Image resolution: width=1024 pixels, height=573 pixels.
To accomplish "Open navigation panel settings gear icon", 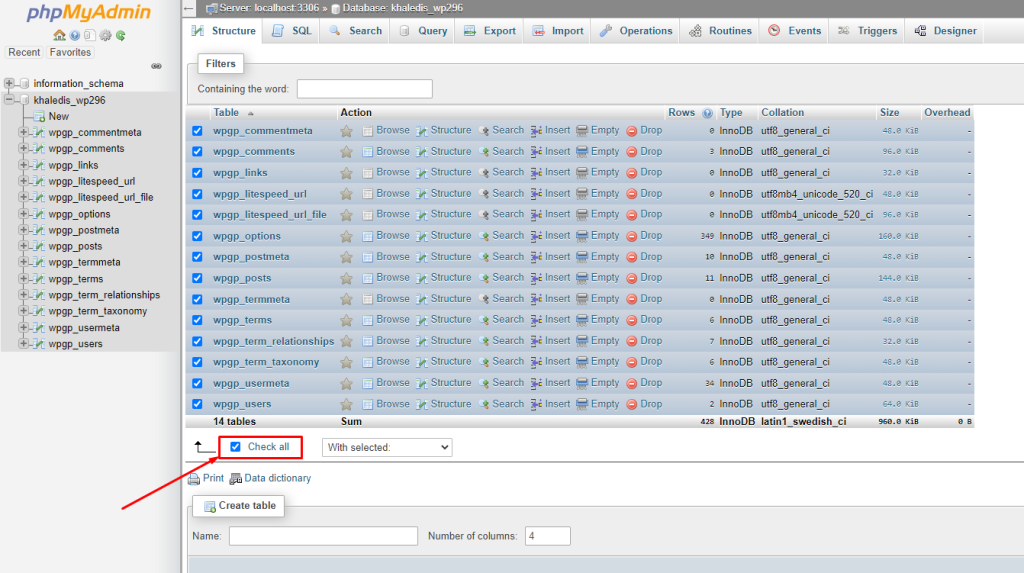I will 105,35.
